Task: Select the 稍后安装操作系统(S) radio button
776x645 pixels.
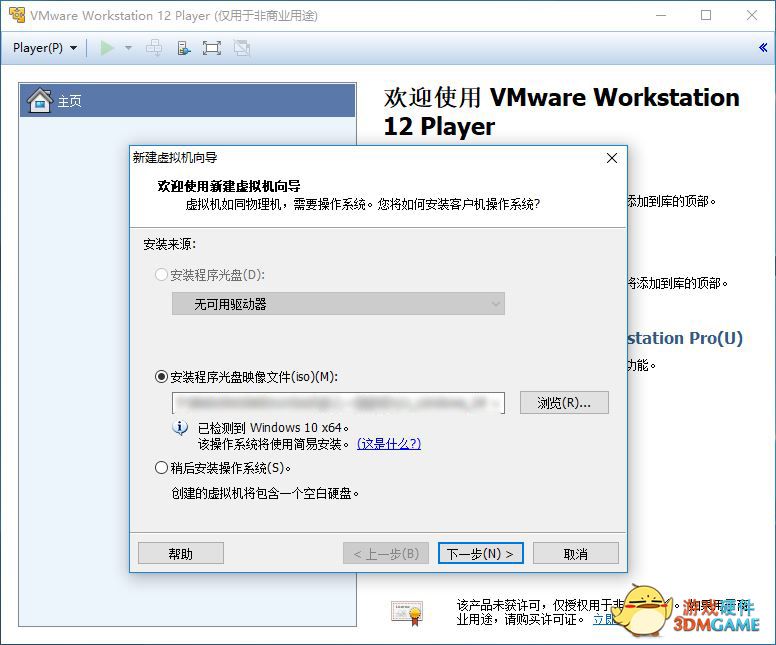Action: pyautogui.click(x=161, y=467)
